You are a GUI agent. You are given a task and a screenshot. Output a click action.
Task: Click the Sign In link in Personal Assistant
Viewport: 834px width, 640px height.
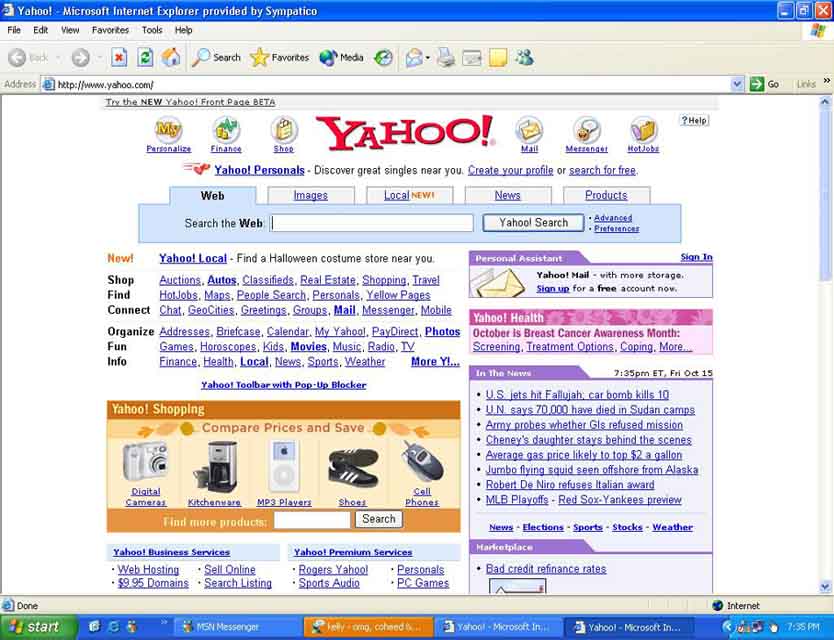[x=696, y=257]
